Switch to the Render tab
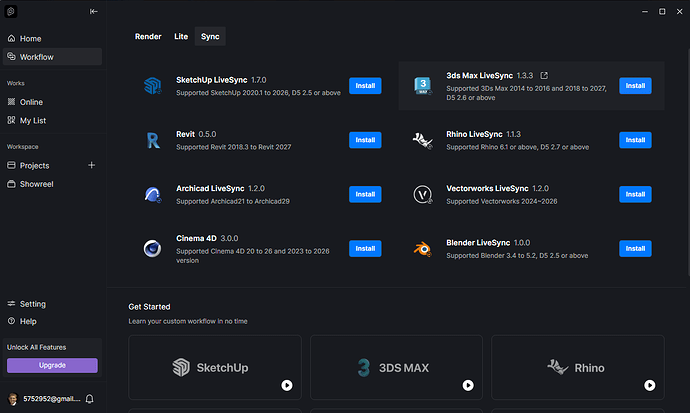This screenshot has width=690, height=413. (148, 37)
